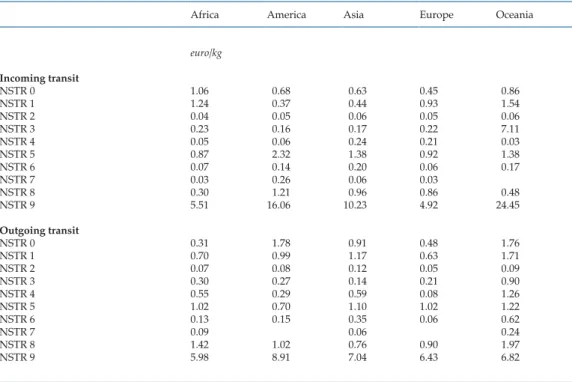The height and width of the screenshot is (382, 572).
Task: Click the value 0.12 in Asia column
Action: (358, 269)
